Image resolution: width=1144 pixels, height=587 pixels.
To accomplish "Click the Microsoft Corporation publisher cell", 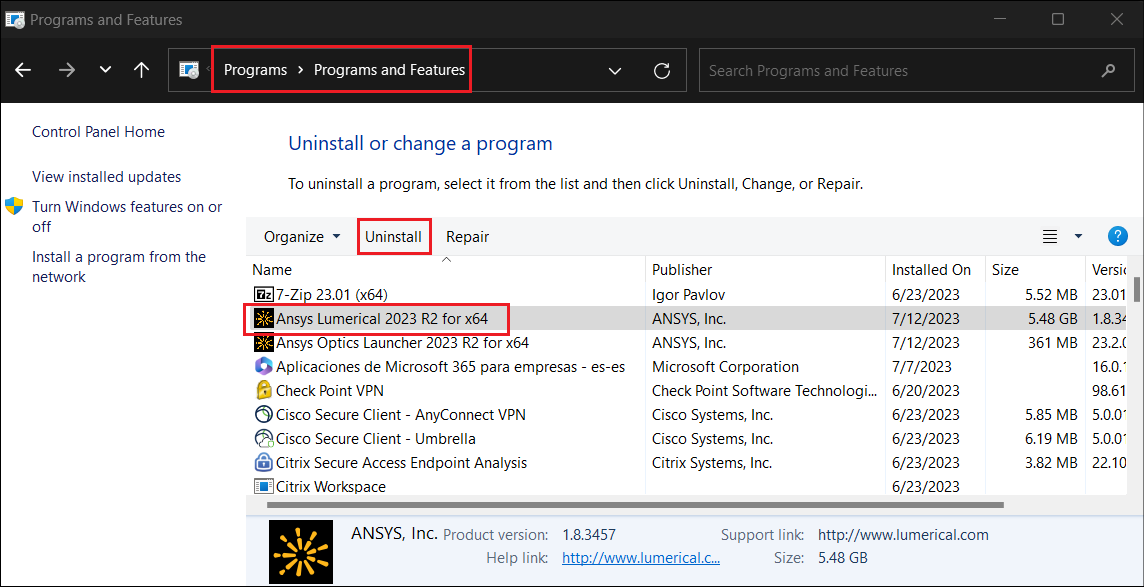I will (x=725, y=367).
